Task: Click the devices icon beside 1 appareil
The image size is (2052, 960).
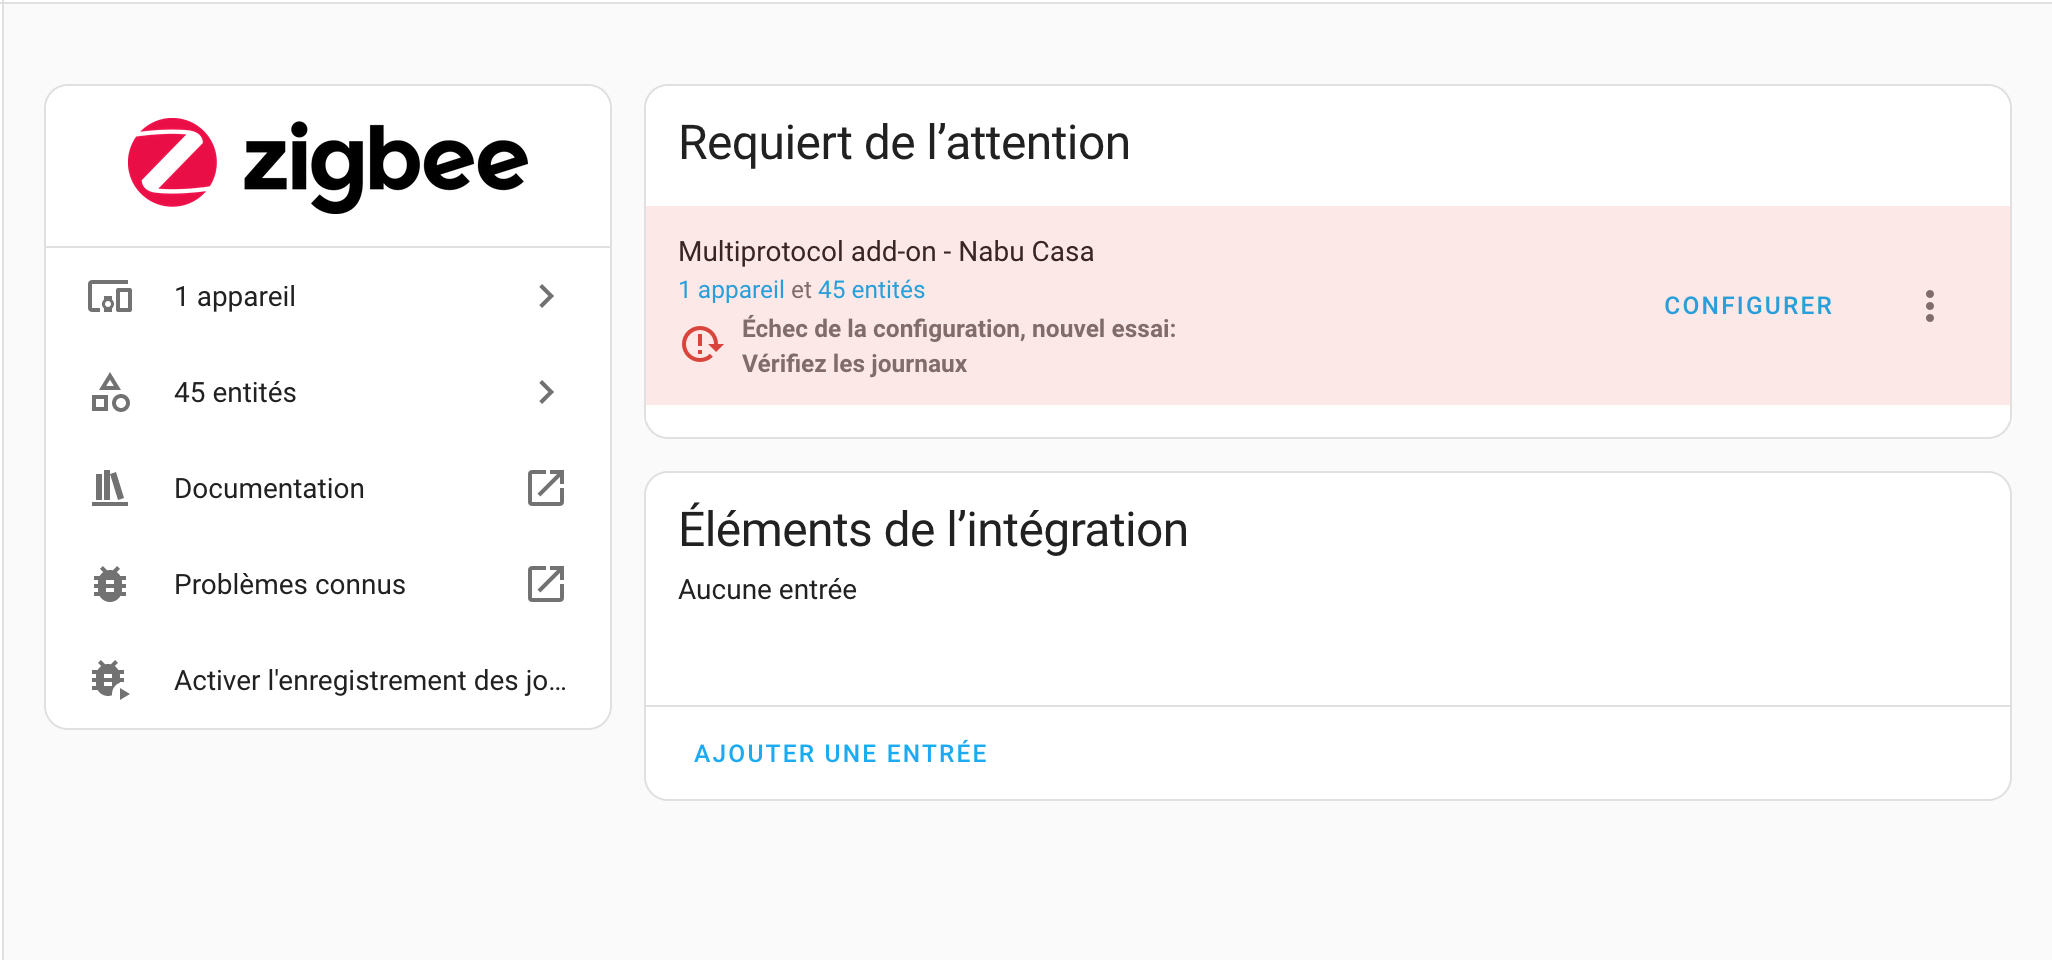Action: pyautogui.click(x=110, y=297)
